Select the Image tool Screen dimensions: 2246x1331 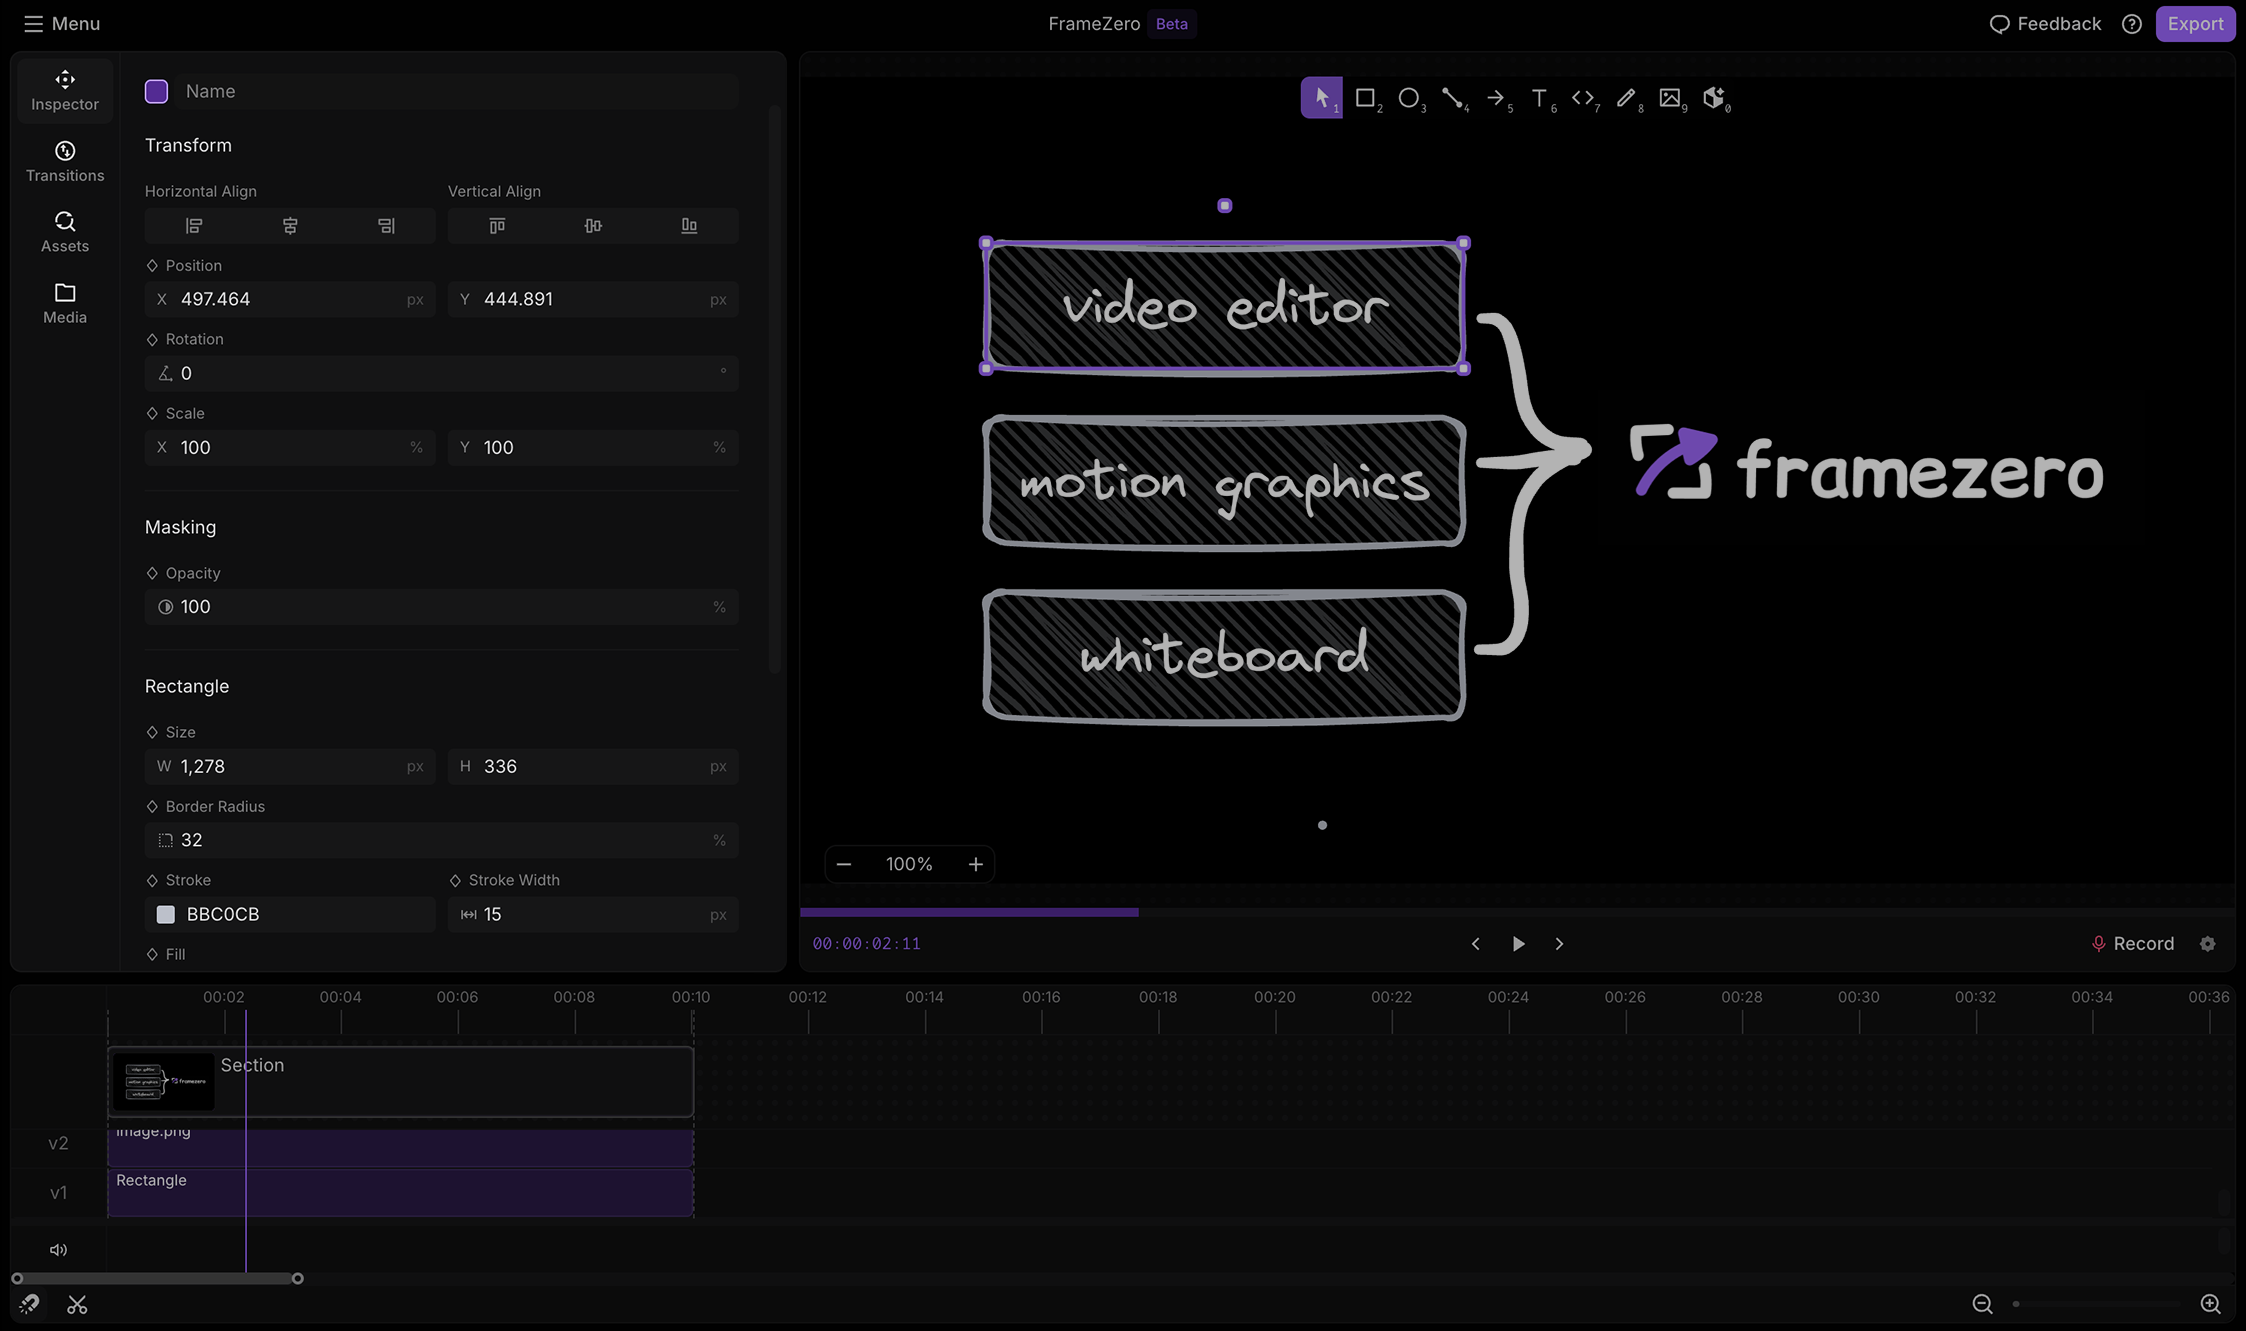[1671, 97]
